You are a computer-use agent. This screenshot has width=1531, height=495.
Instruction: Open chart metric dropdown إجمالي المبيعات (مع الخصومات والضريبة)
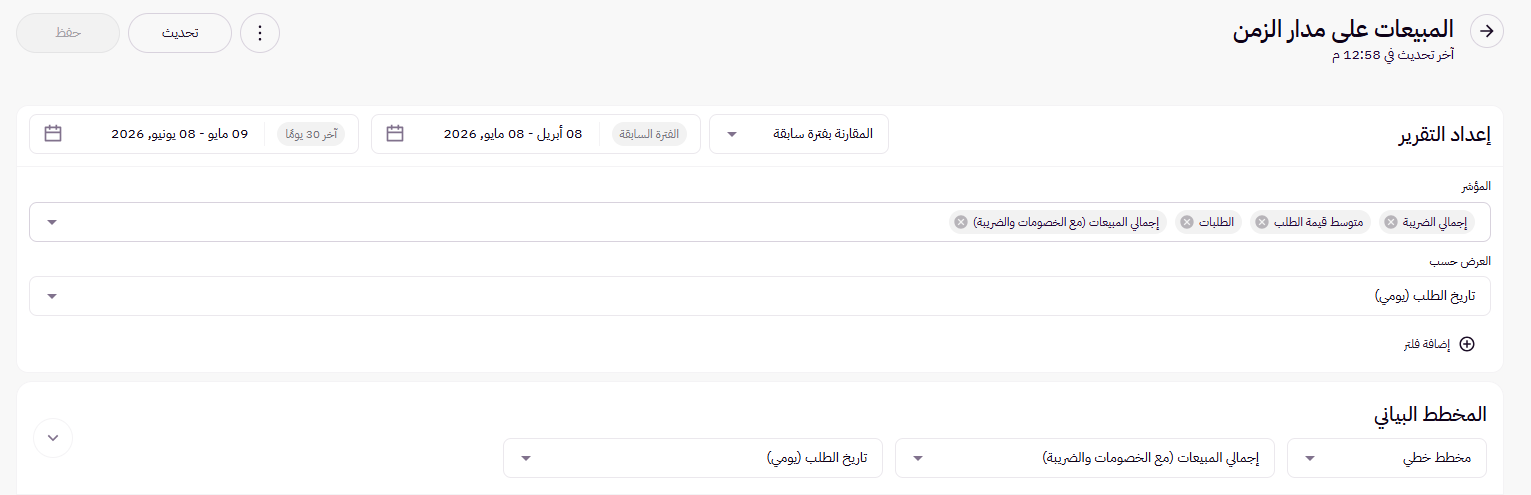coord(1085,458)
